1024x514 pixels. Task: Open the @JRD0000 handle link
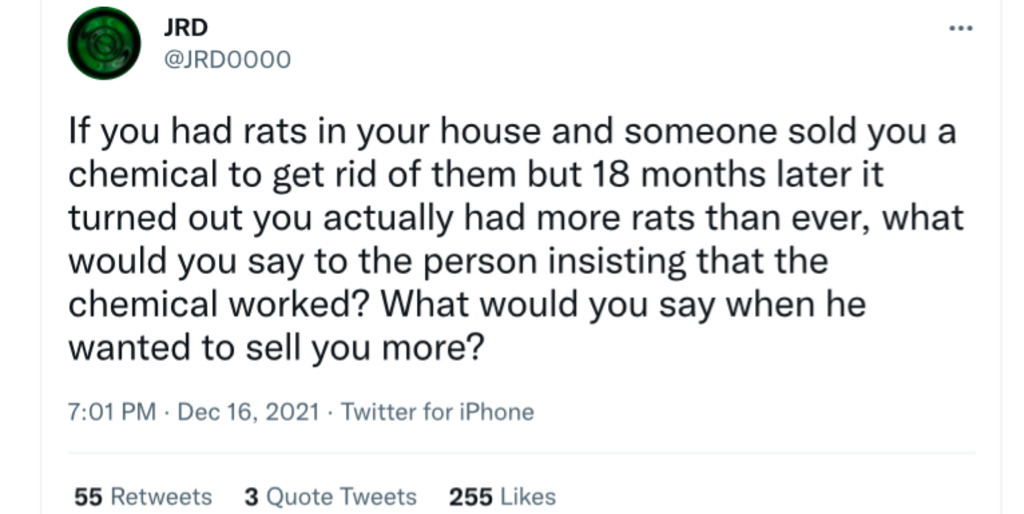coord(227,59)
